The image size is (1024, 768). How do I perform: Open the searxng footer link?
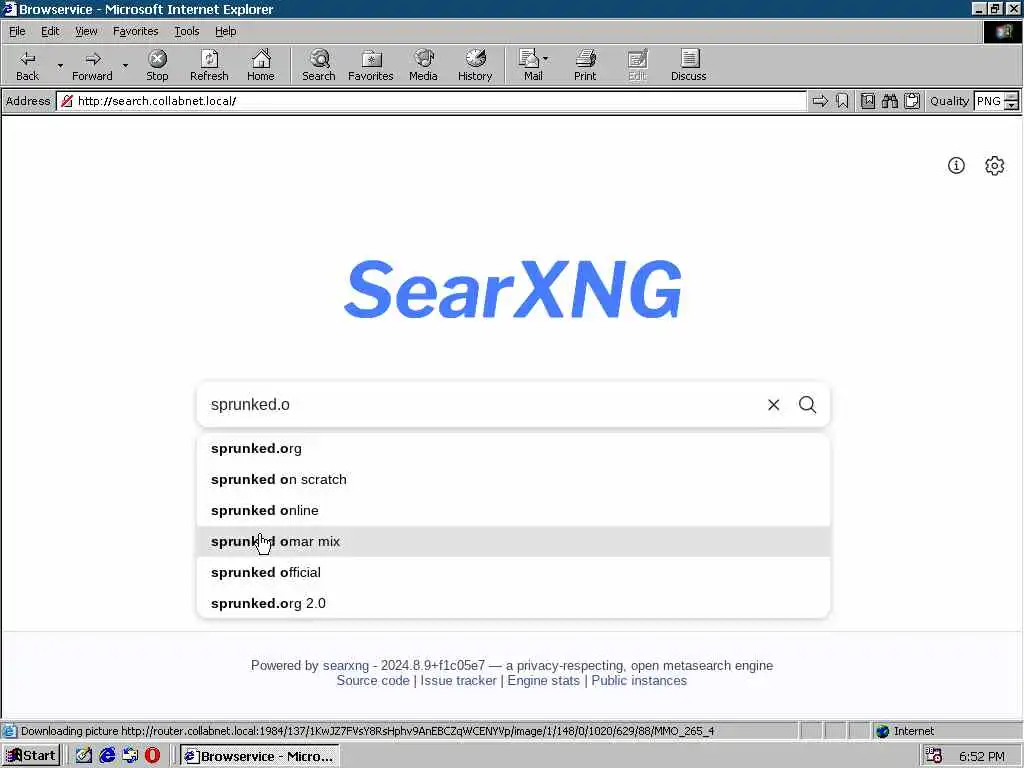(x=345, y=665)
